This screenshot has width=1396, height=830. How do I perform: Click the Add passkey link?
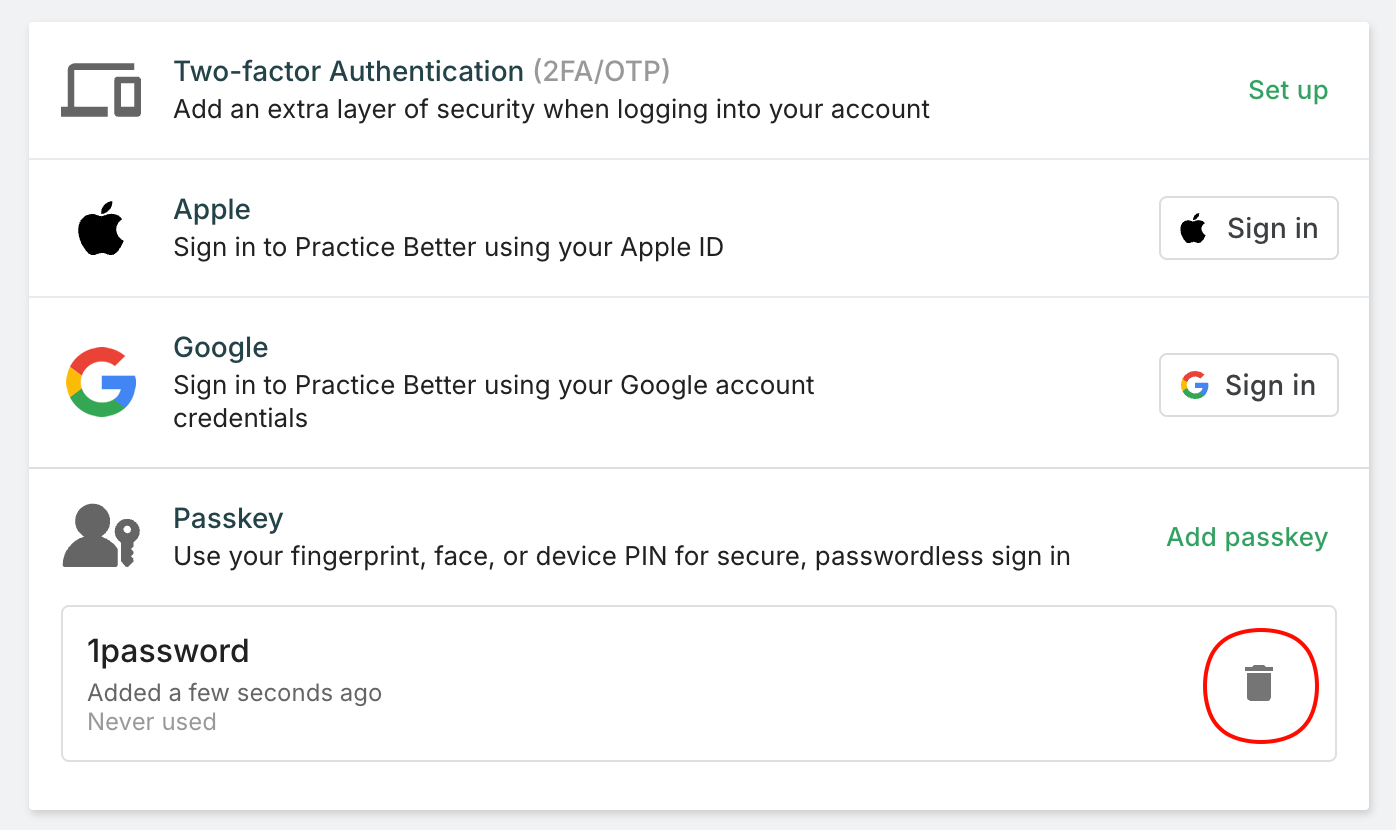(x=1247, y=537)
